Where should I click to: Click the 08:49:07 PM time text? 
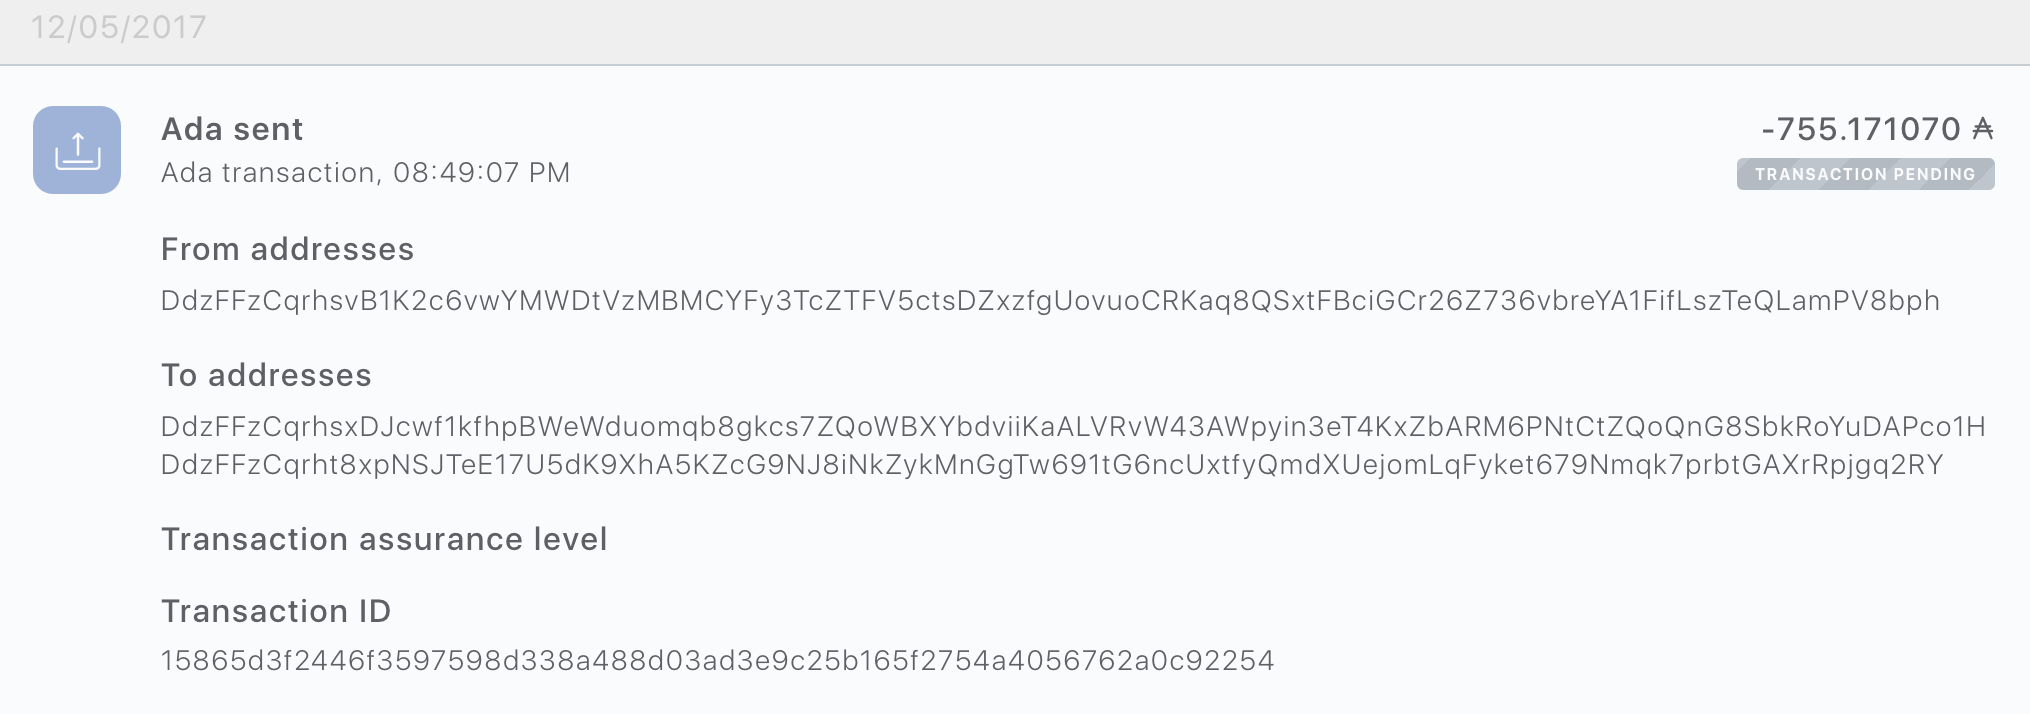(481, 173)
